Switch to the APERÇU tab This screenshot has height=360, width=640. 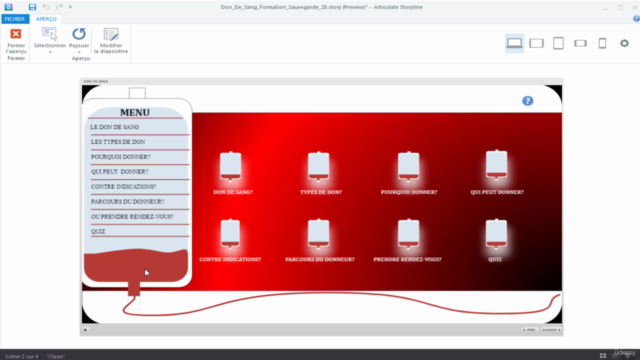[46, 19]
